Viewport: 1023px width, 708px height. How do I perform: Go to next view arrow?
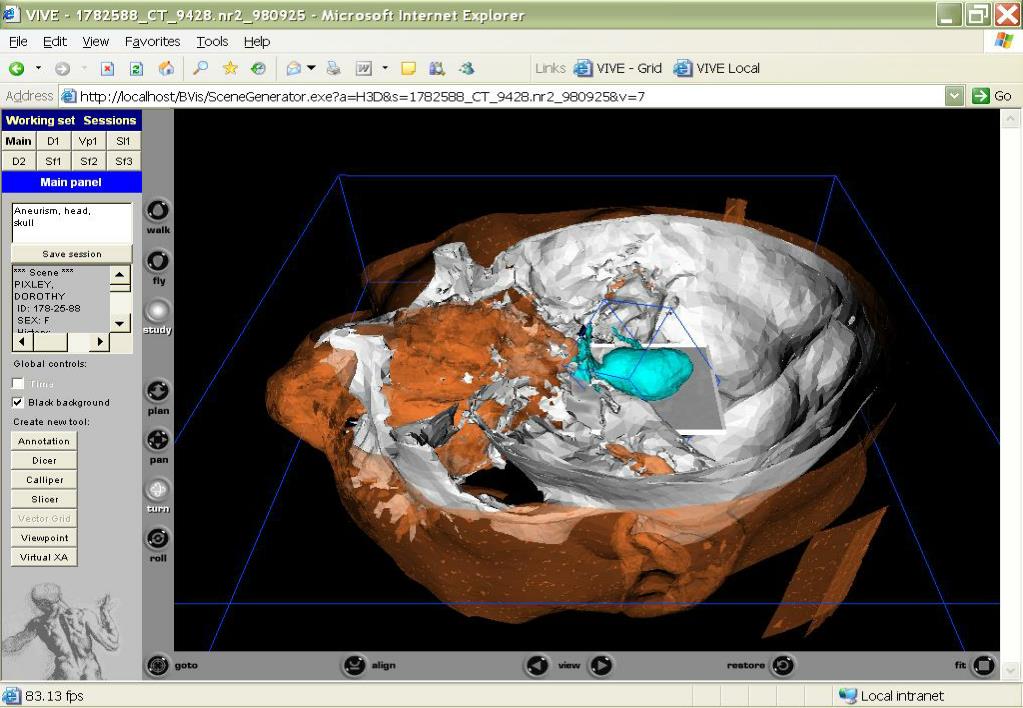[601, 666]
